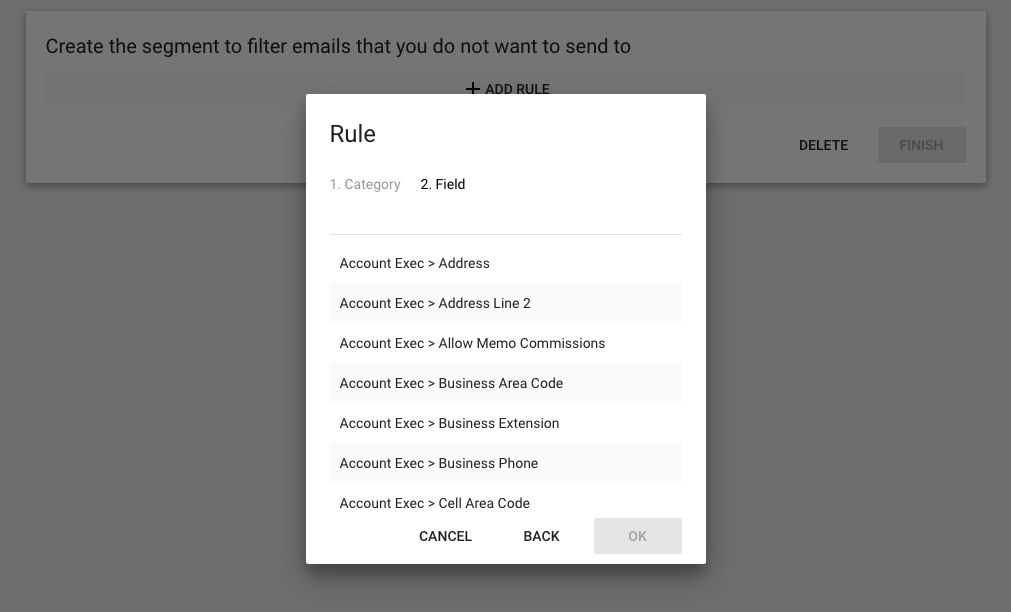Go to step 1. Category
Viewport: 1011px width, 612px height.
click(365, 184)
